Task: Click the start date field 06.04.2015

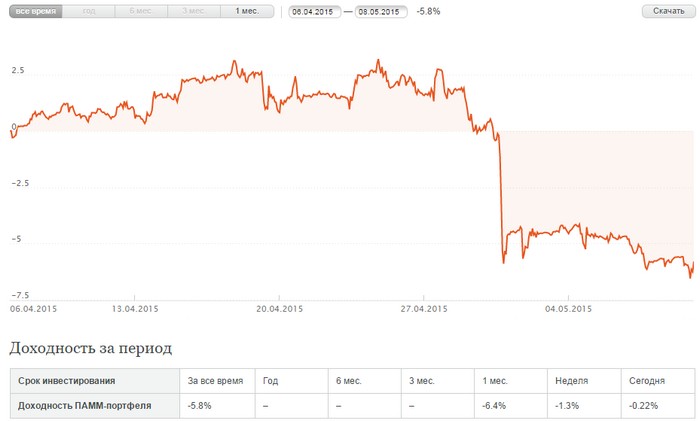Action: [x=315, y=12]
